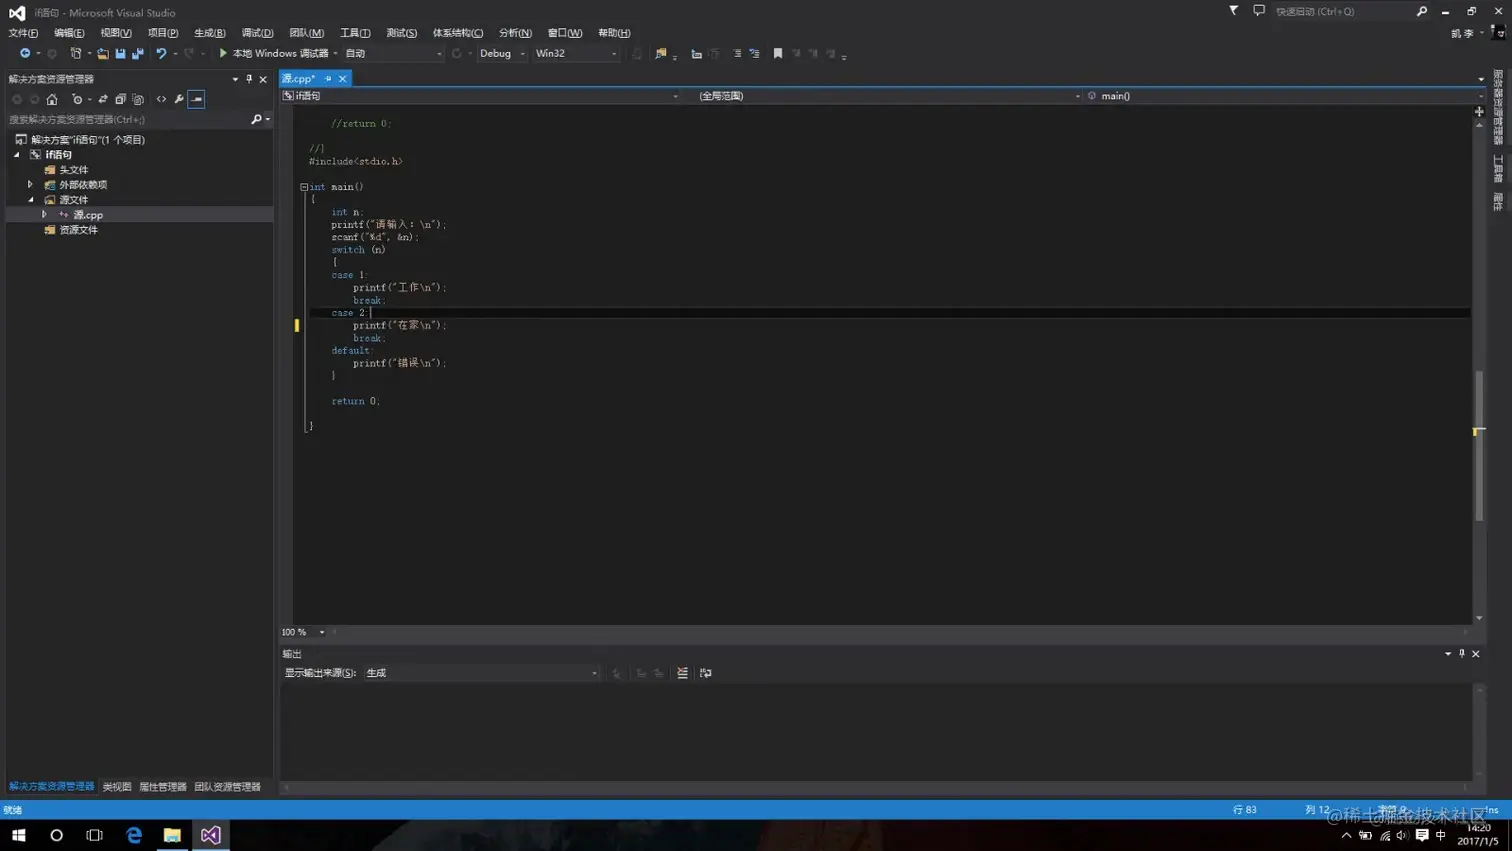Click the save all toolbar icon
The width and height of the screenshot is (1512, 851).
[x=137, y=54]
